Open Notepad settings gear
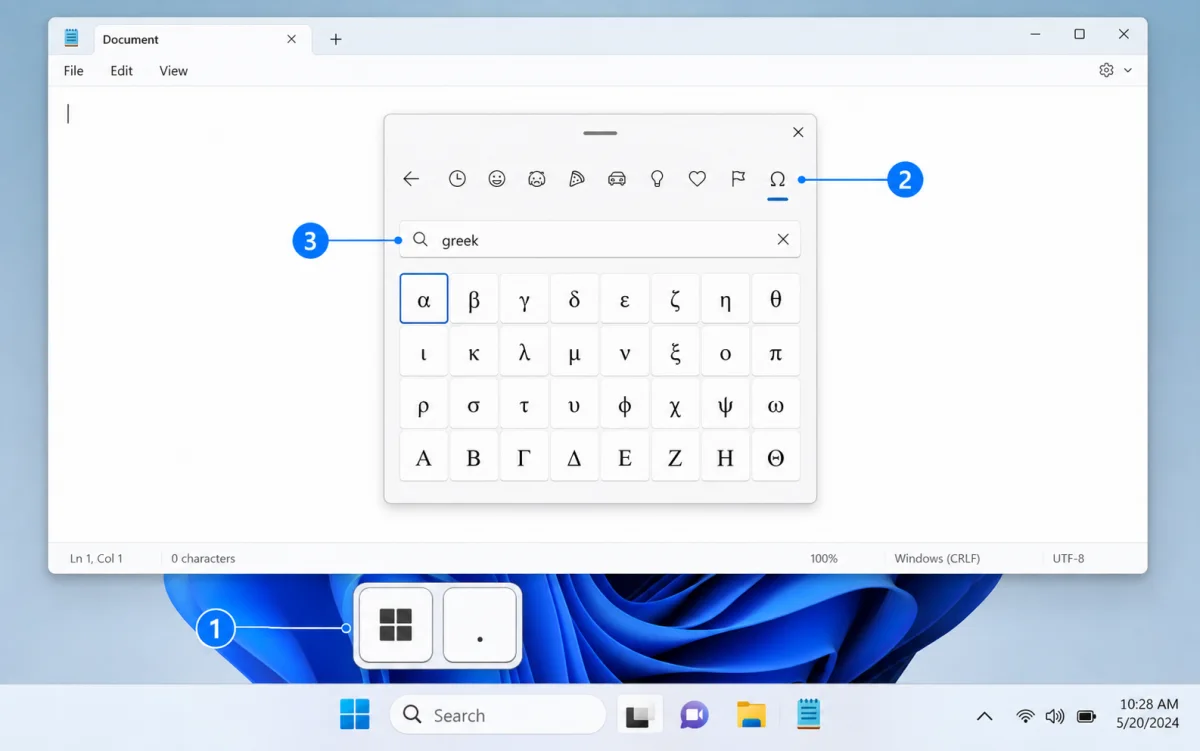The width and height of the screenshot is (1200, 751). (x=1106, y=70)
